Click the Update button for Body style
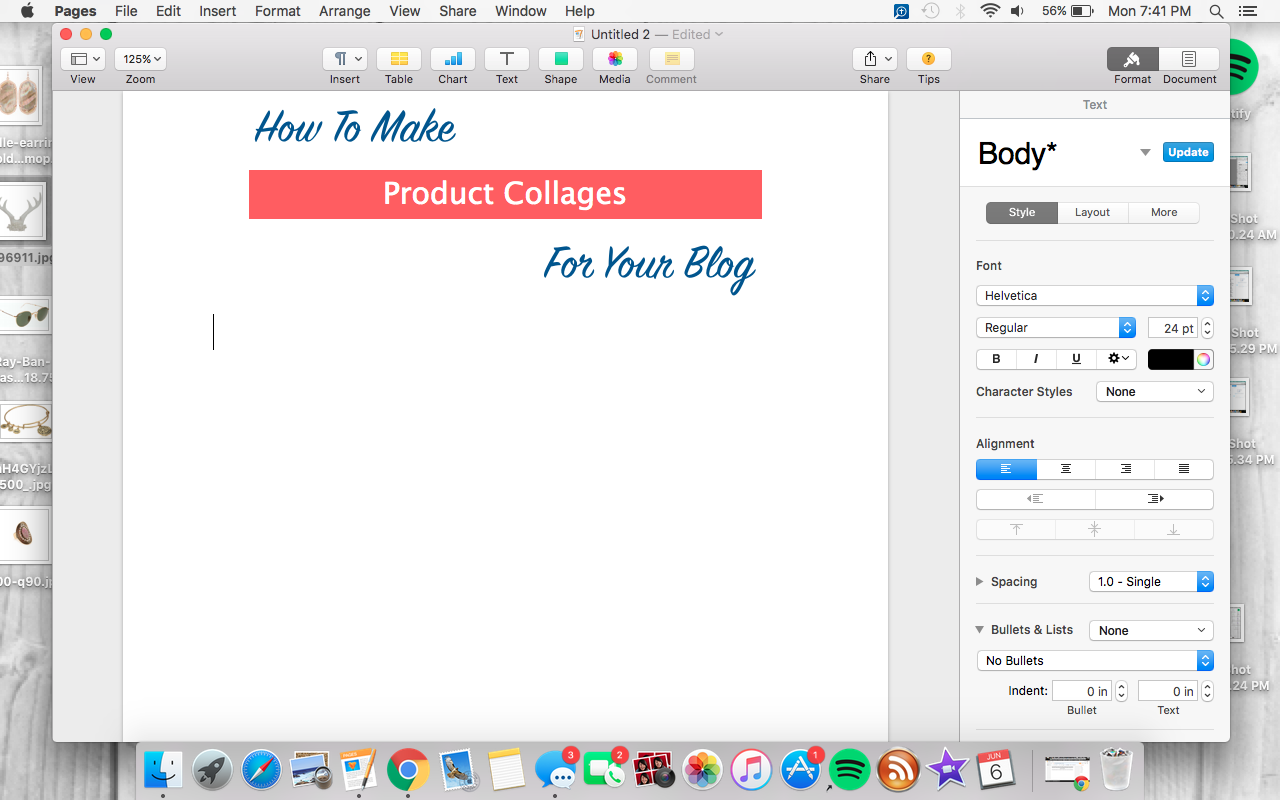This screenshot has width=1280, height=800. point(1188,152)
